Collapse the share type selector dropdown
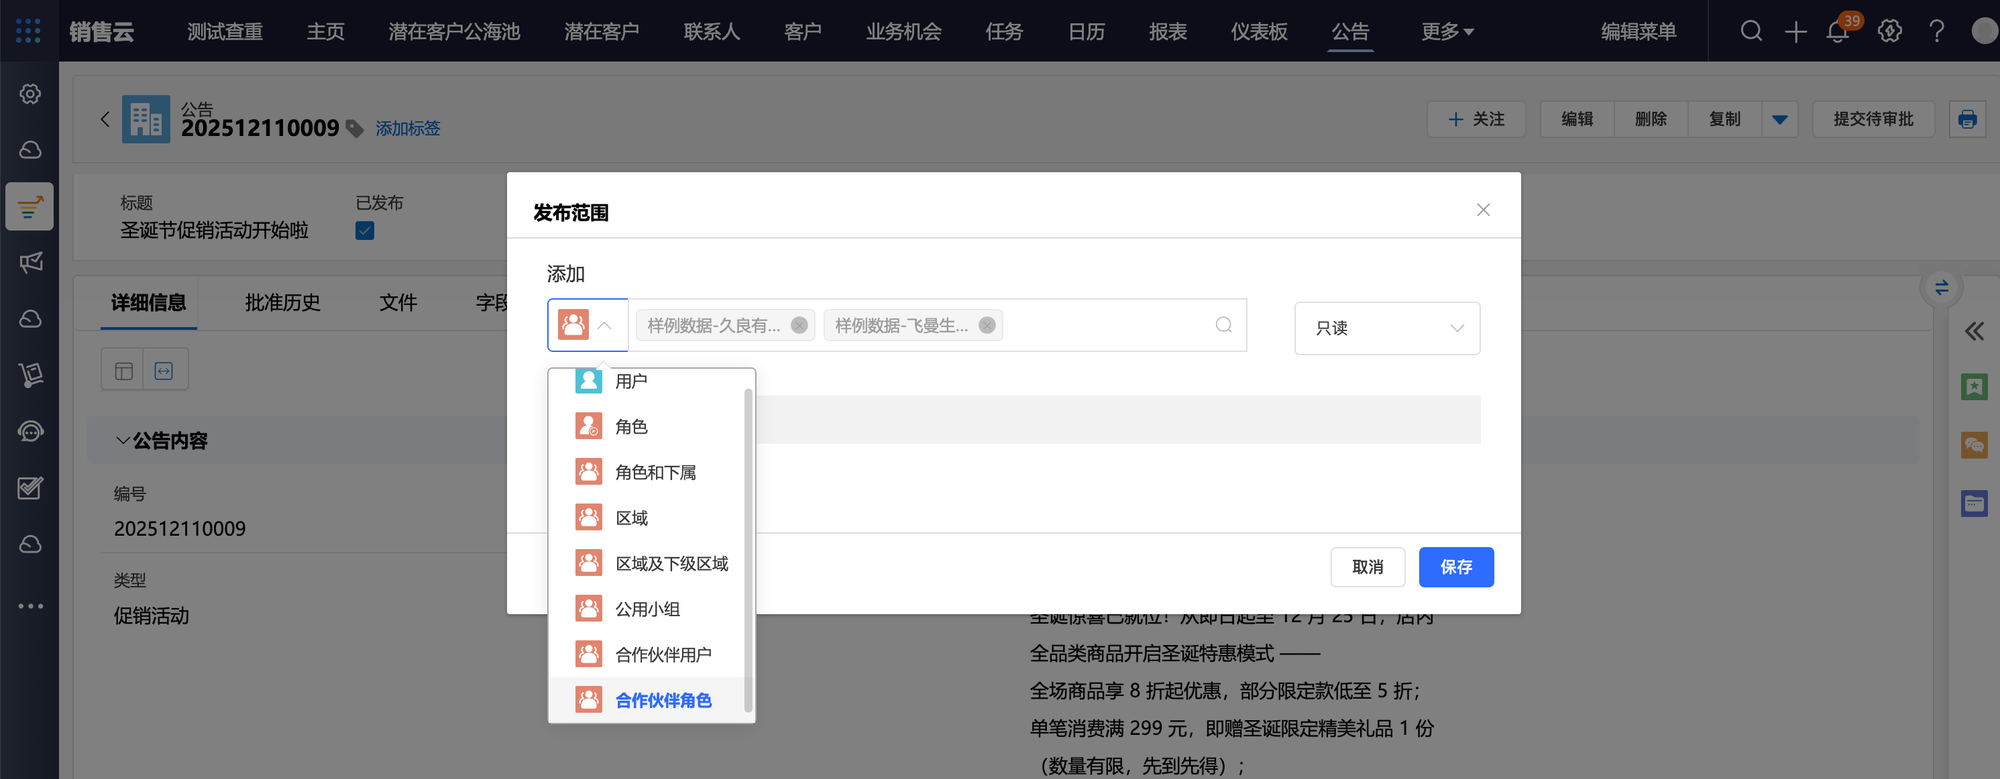This screenshot has width=2000, height=779. (588, 325)
